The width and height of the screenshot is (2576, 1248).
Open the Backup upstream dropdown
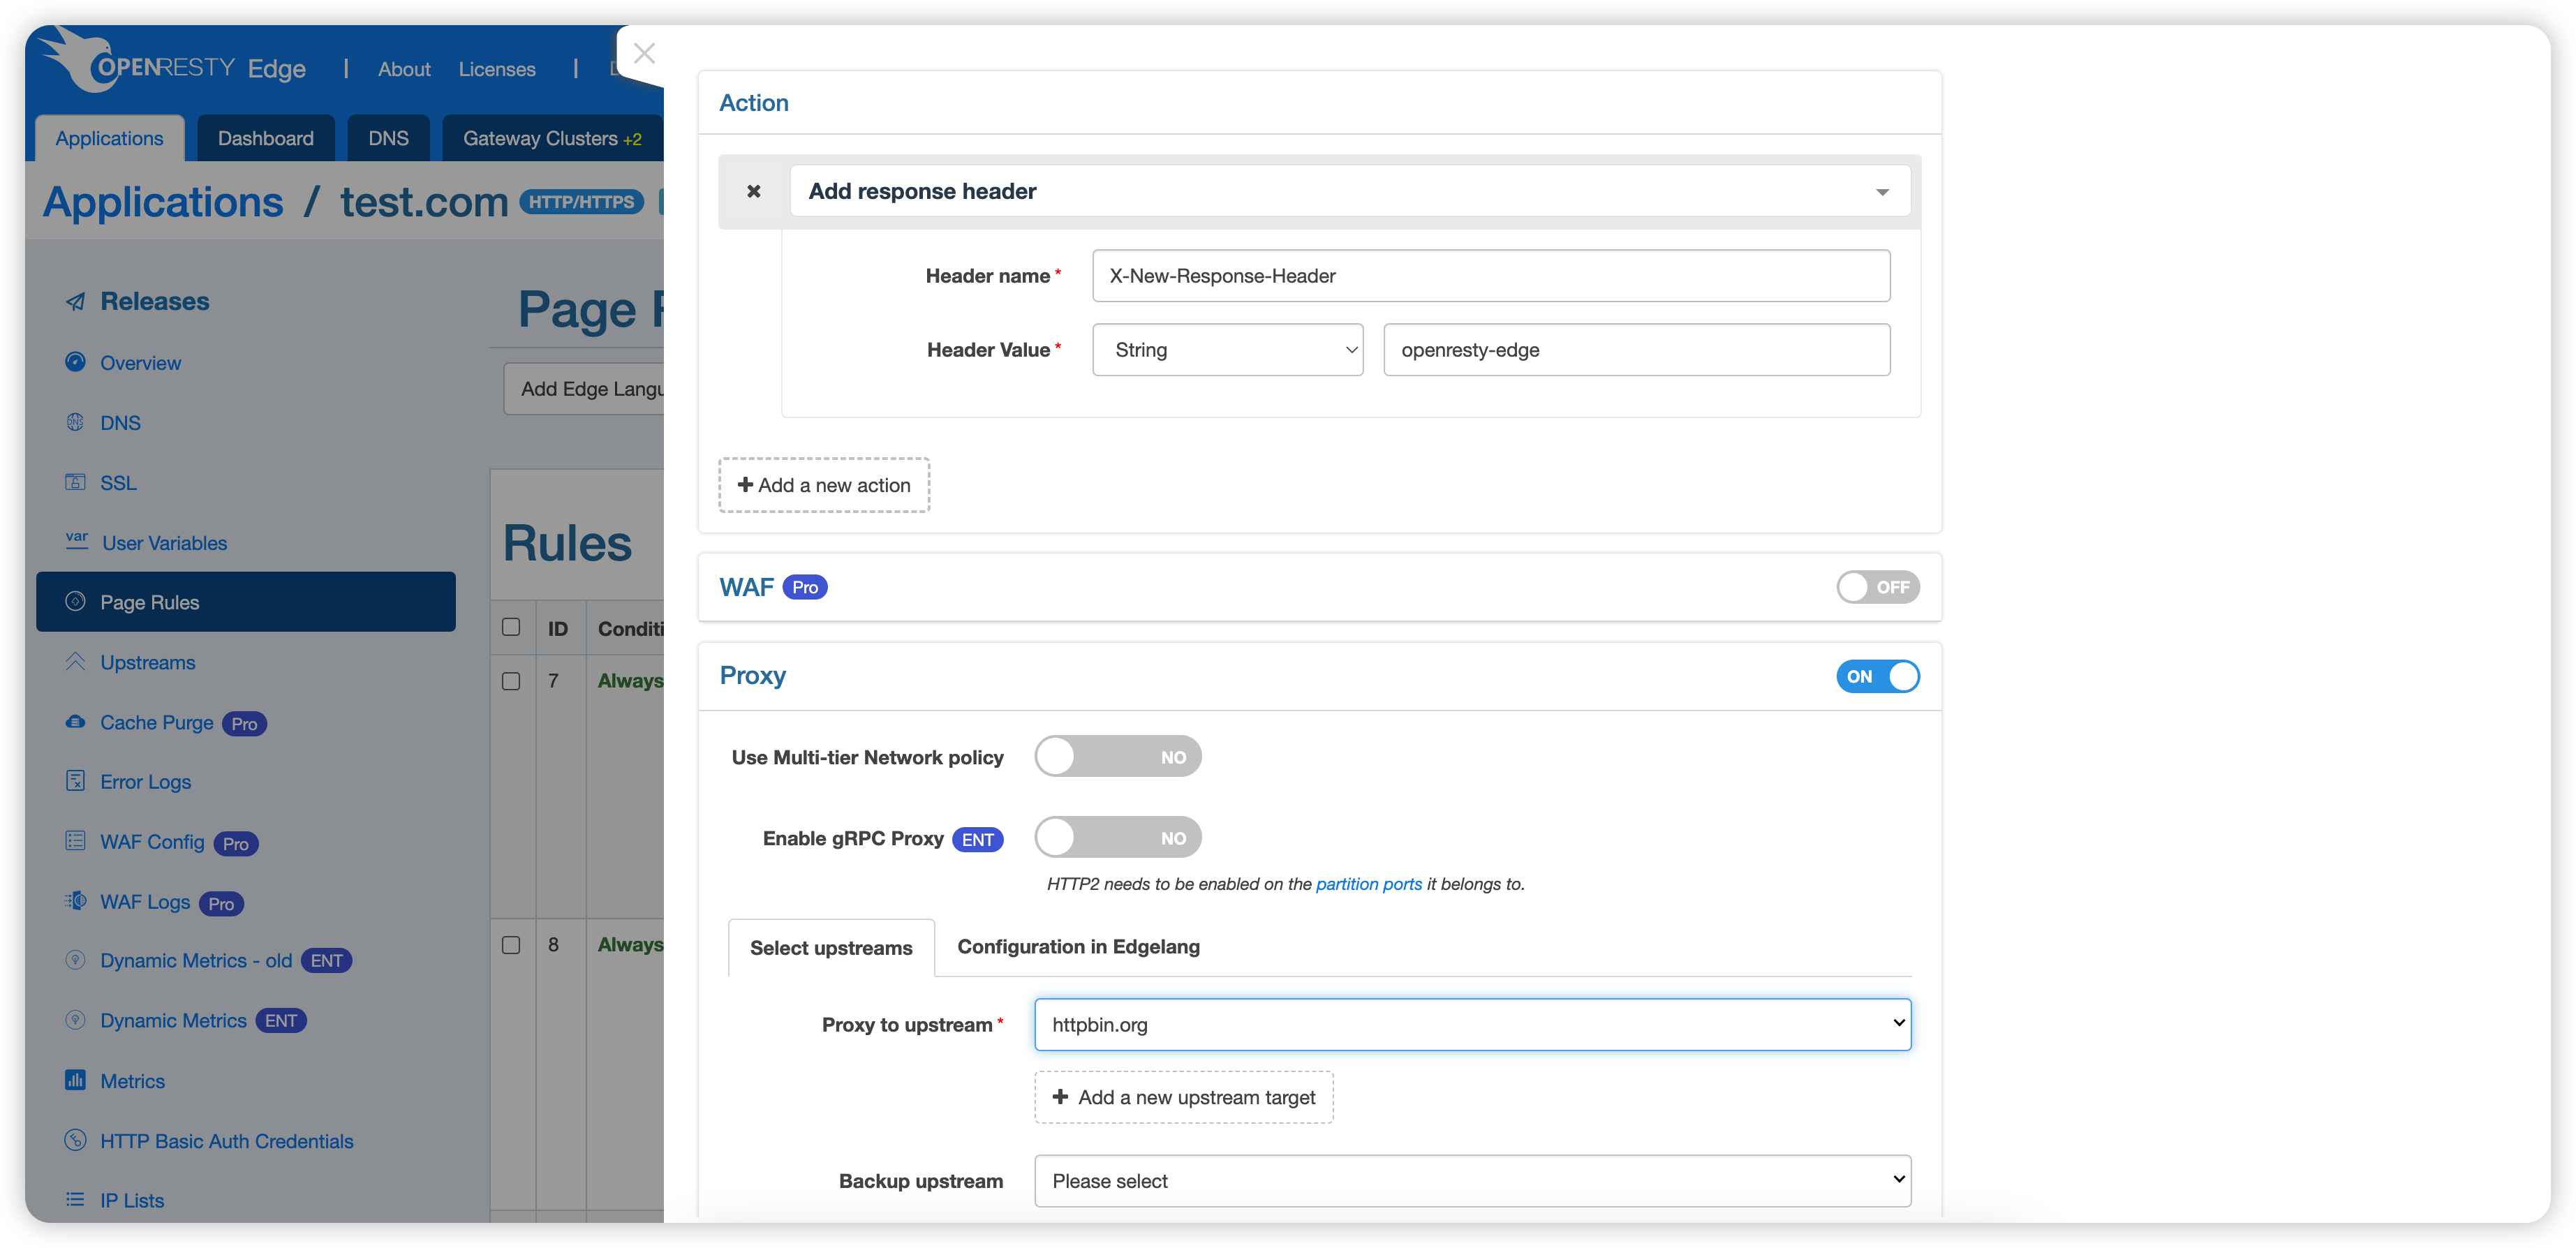tap(1472, 1181)
